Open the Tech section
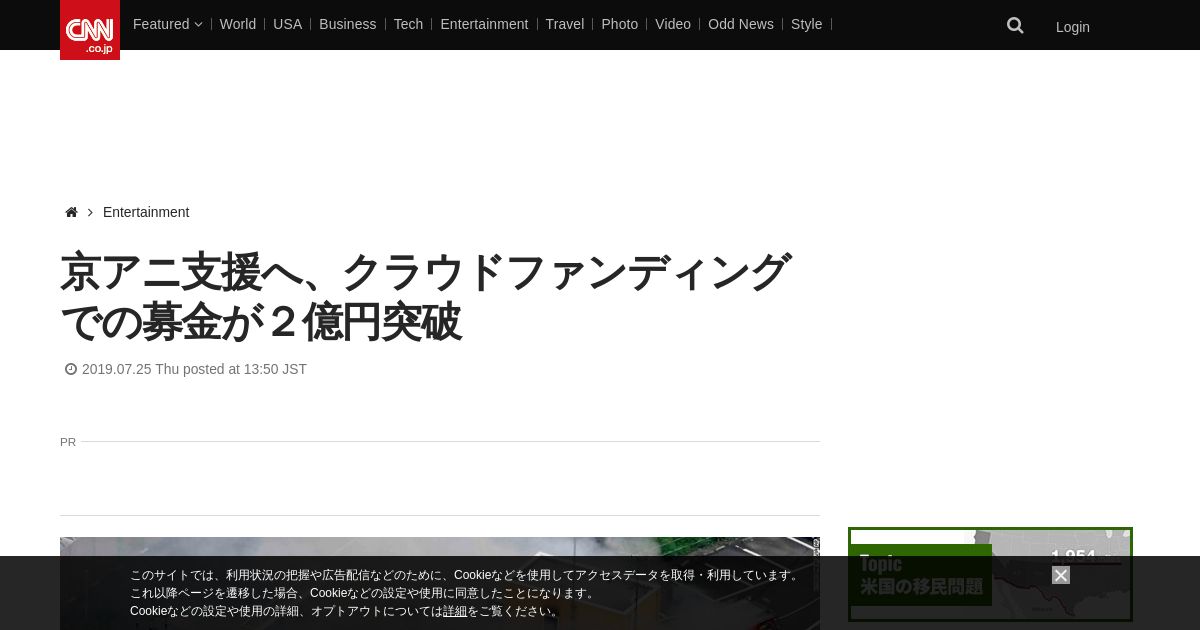The height and width of the screenshot is (630, 1200). (x=408, y=24)
